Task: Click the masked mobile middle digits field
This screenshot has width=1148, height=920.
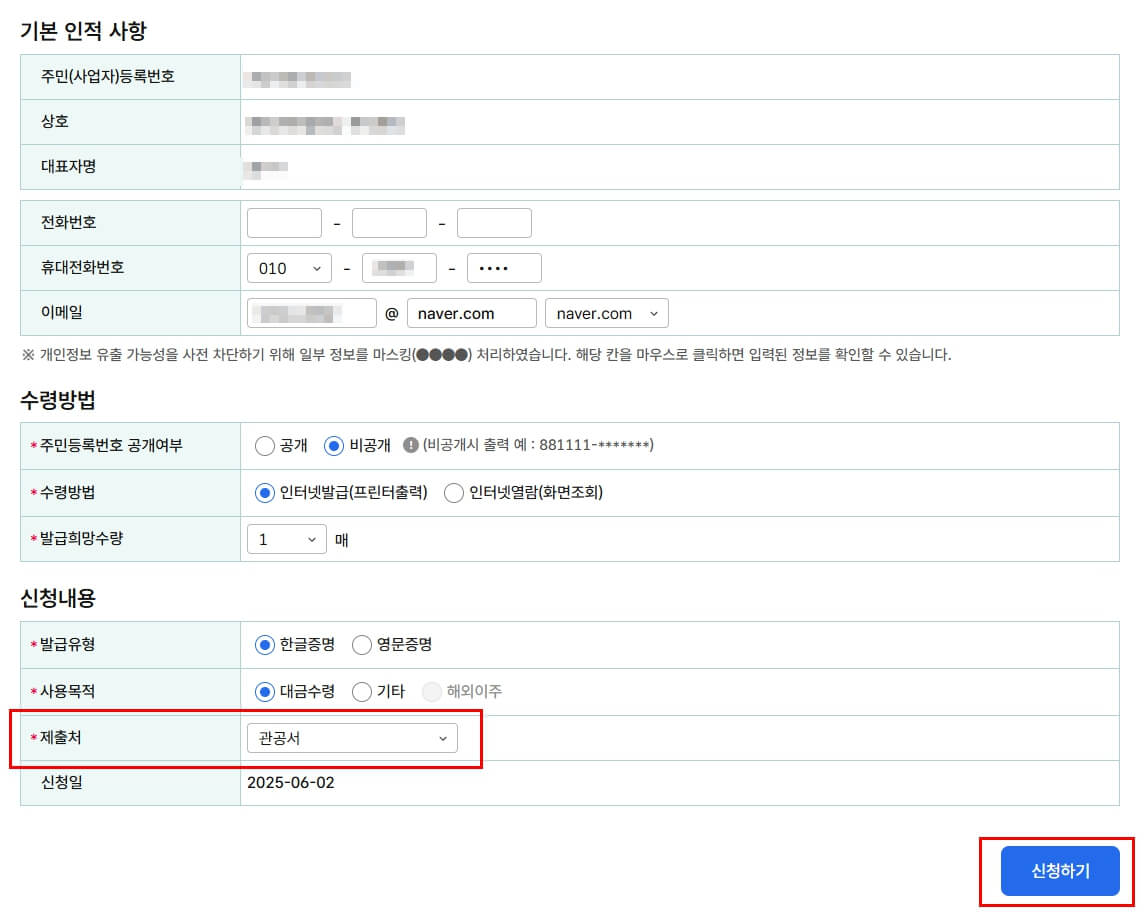Action: 399,267
